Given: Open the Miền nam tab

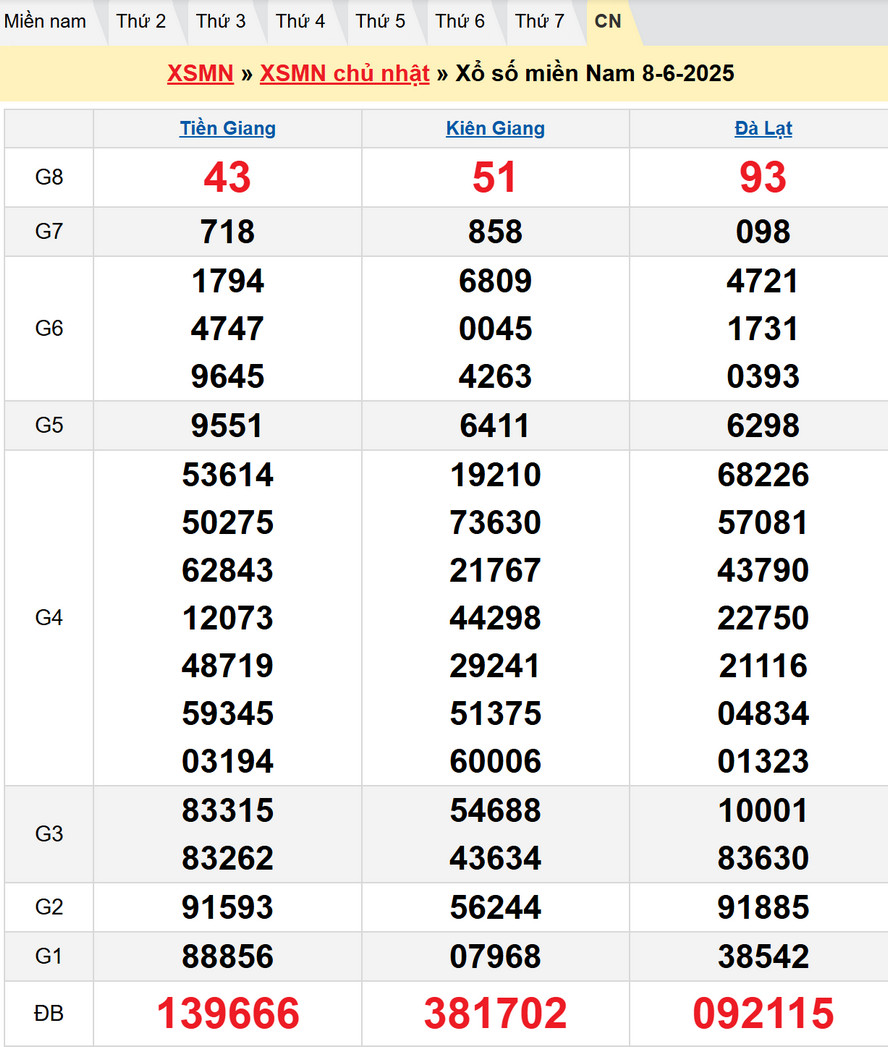Looking at the screenshot, I should (x=45, y=21).
